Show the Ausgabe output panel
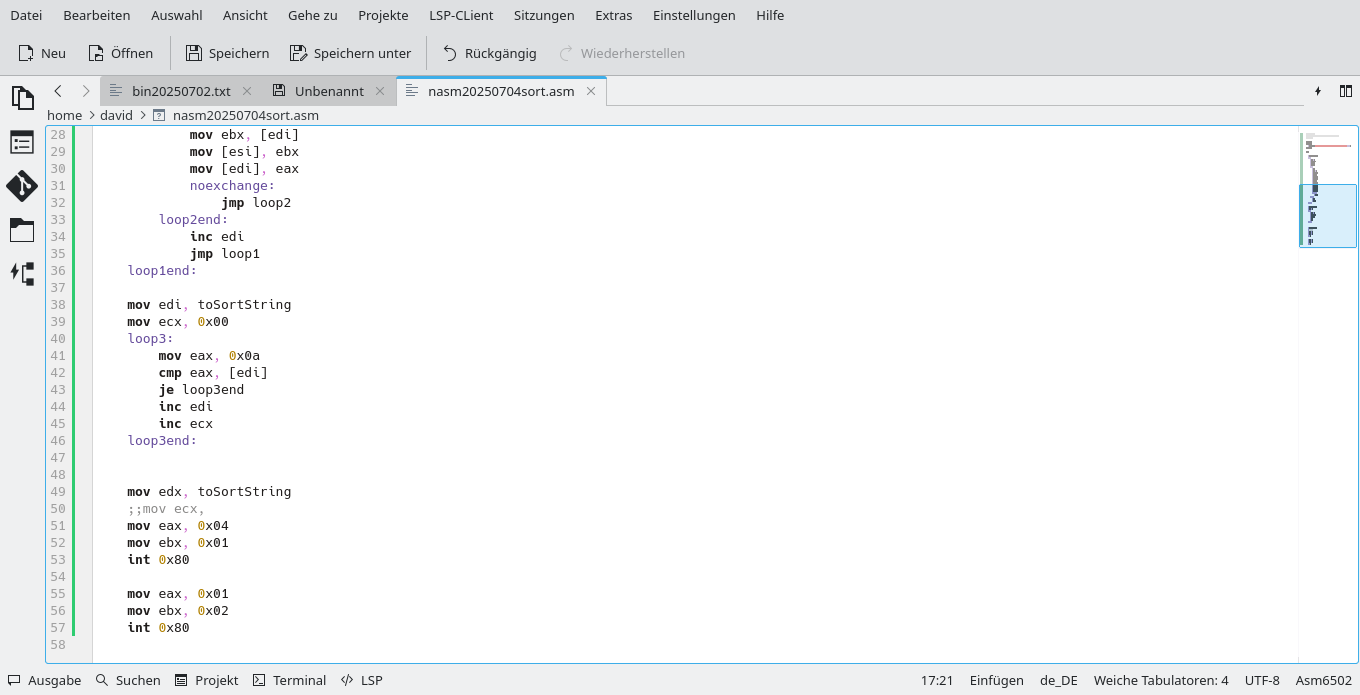This screenshot has width=1360, height=695. (44, 680)
